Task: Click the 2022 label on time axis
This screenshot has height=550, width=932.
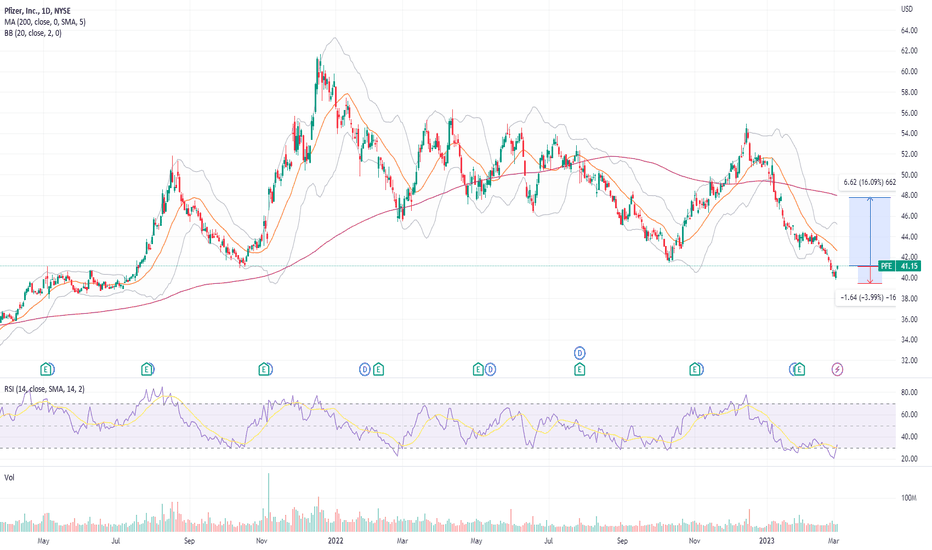Action: (x=336, y=540)
